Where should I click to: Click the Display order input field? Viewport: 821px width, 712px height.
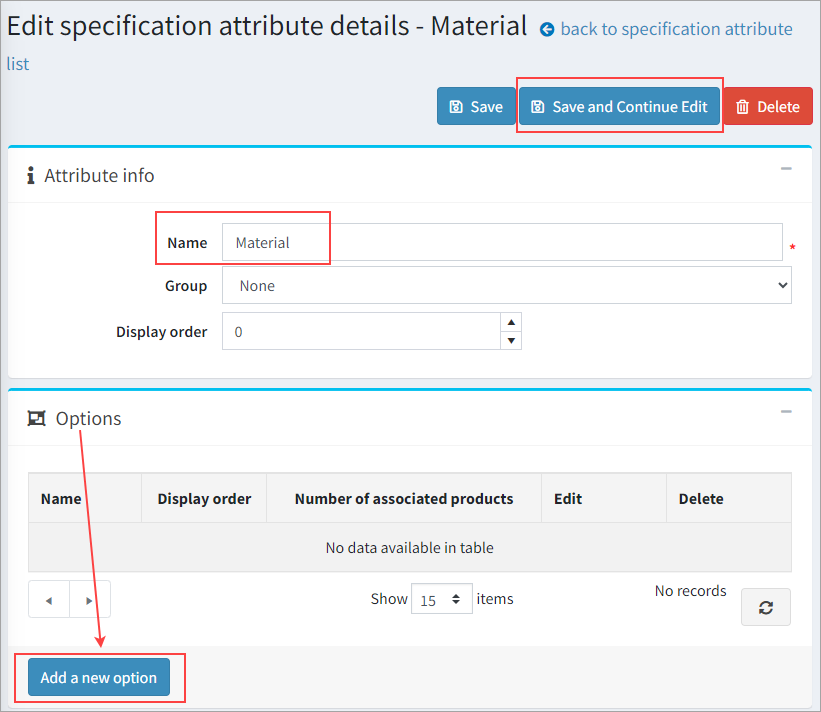click(360, 331)
